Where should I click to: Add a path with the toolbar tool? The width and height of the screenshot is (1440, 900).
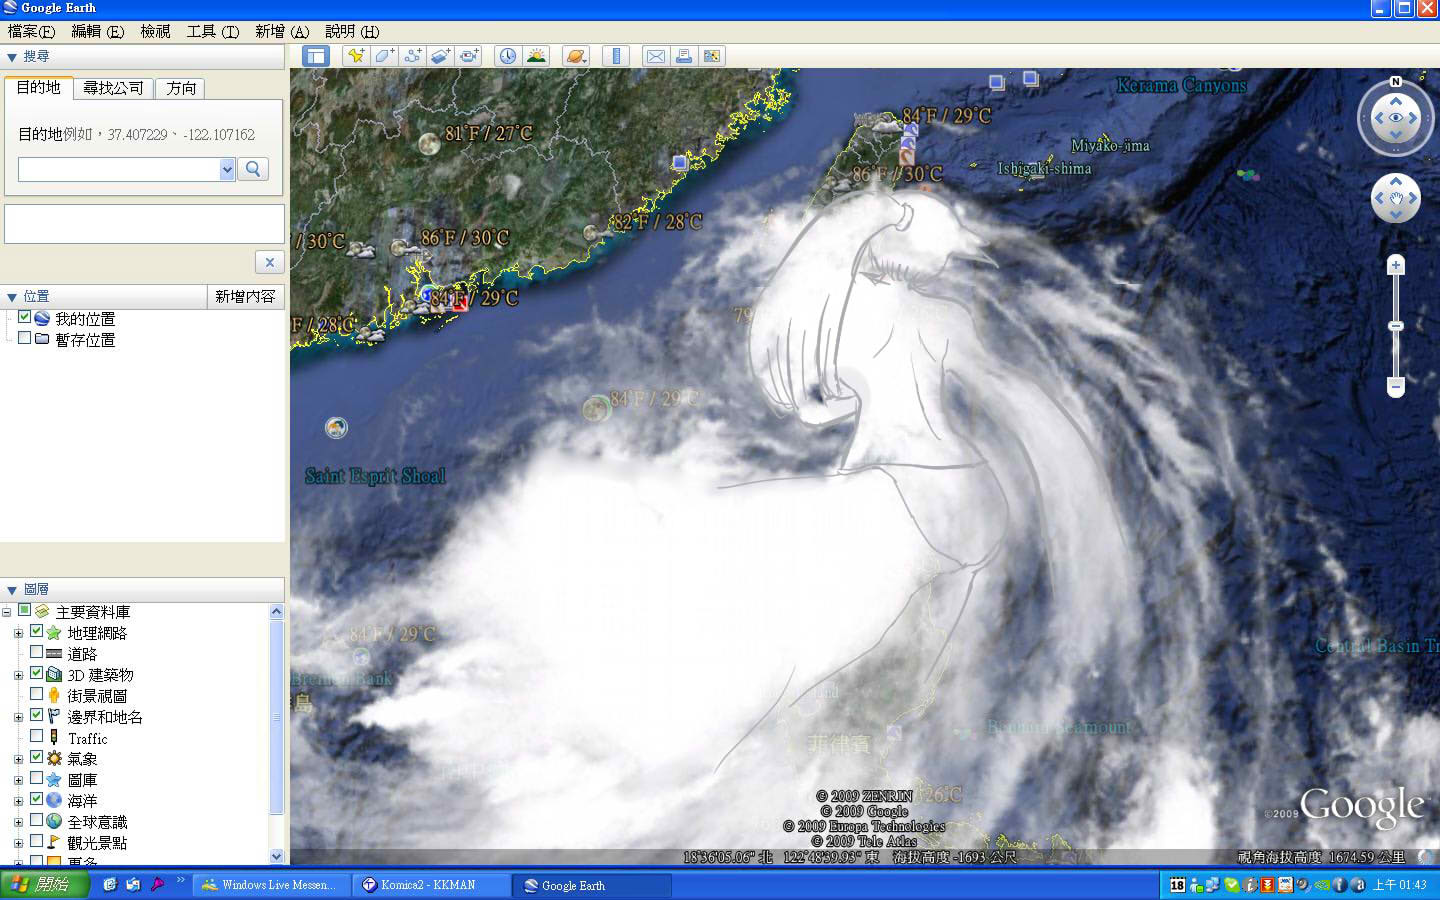(412, 56)
